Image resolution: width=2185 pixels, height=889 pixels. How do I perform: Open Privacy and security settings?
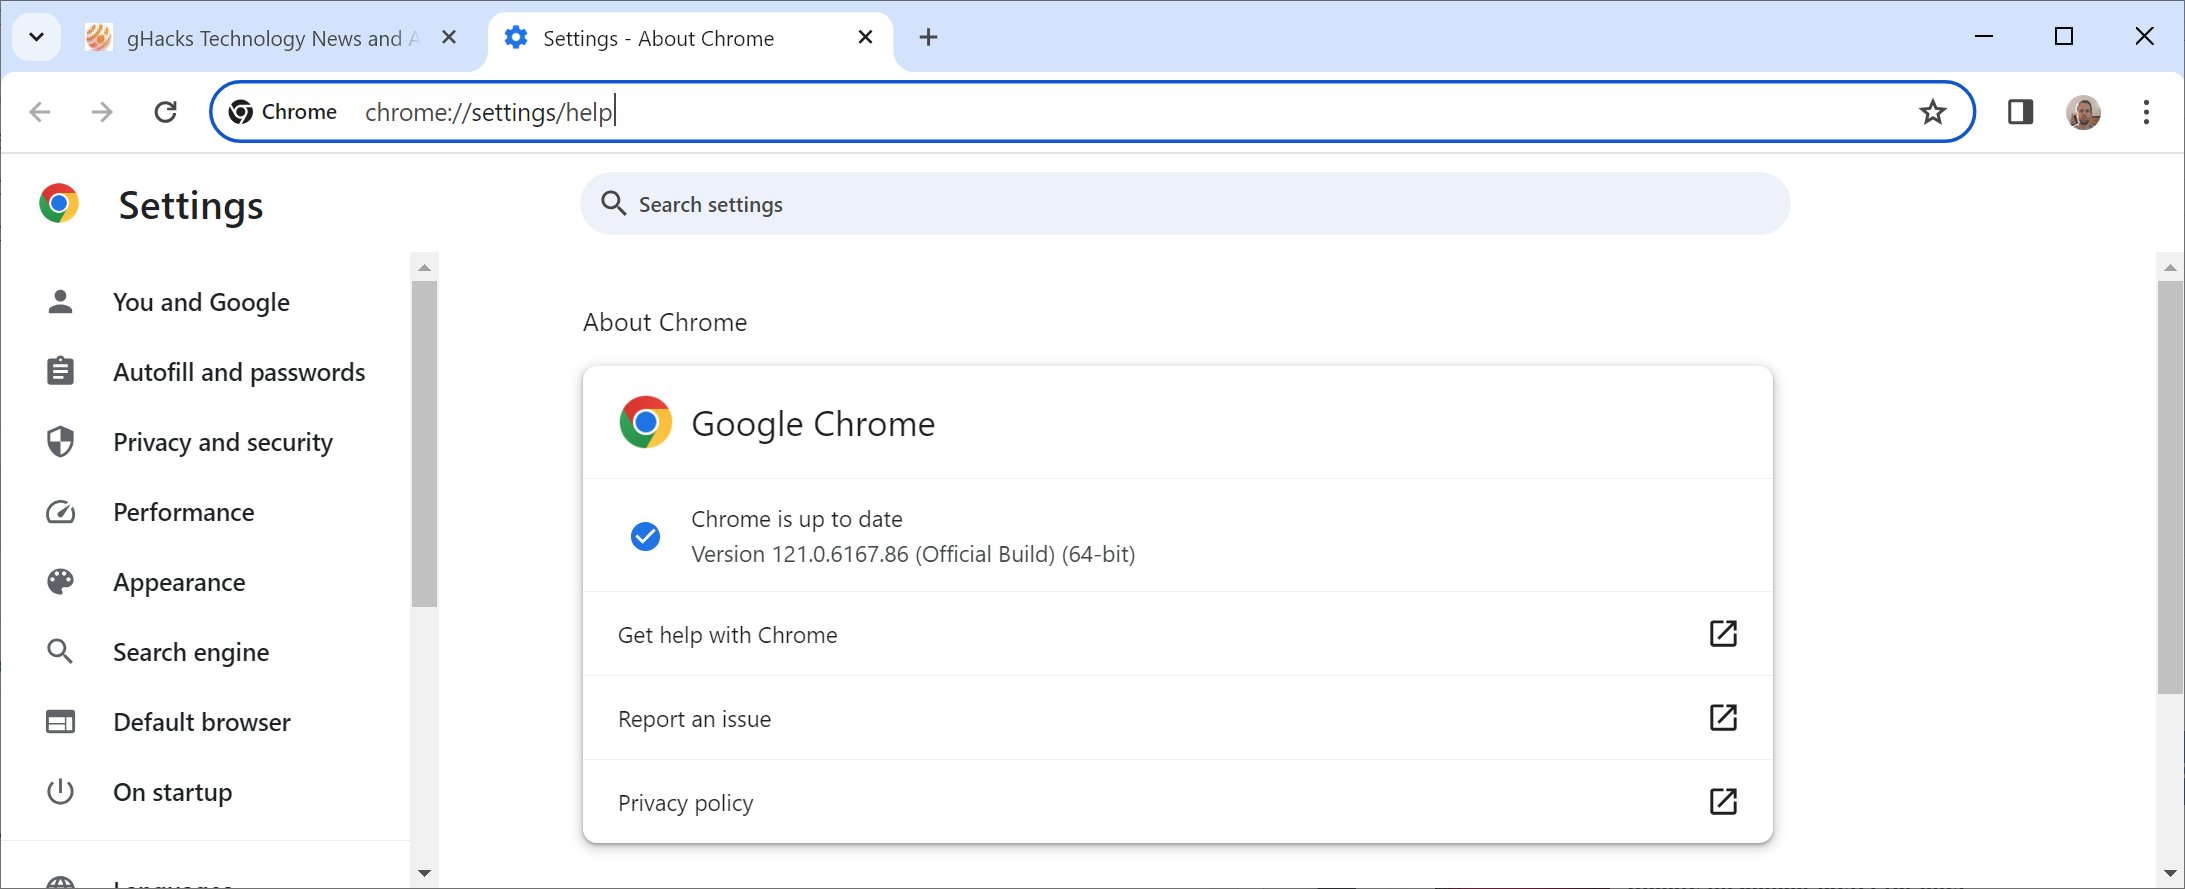coord(223,442)
